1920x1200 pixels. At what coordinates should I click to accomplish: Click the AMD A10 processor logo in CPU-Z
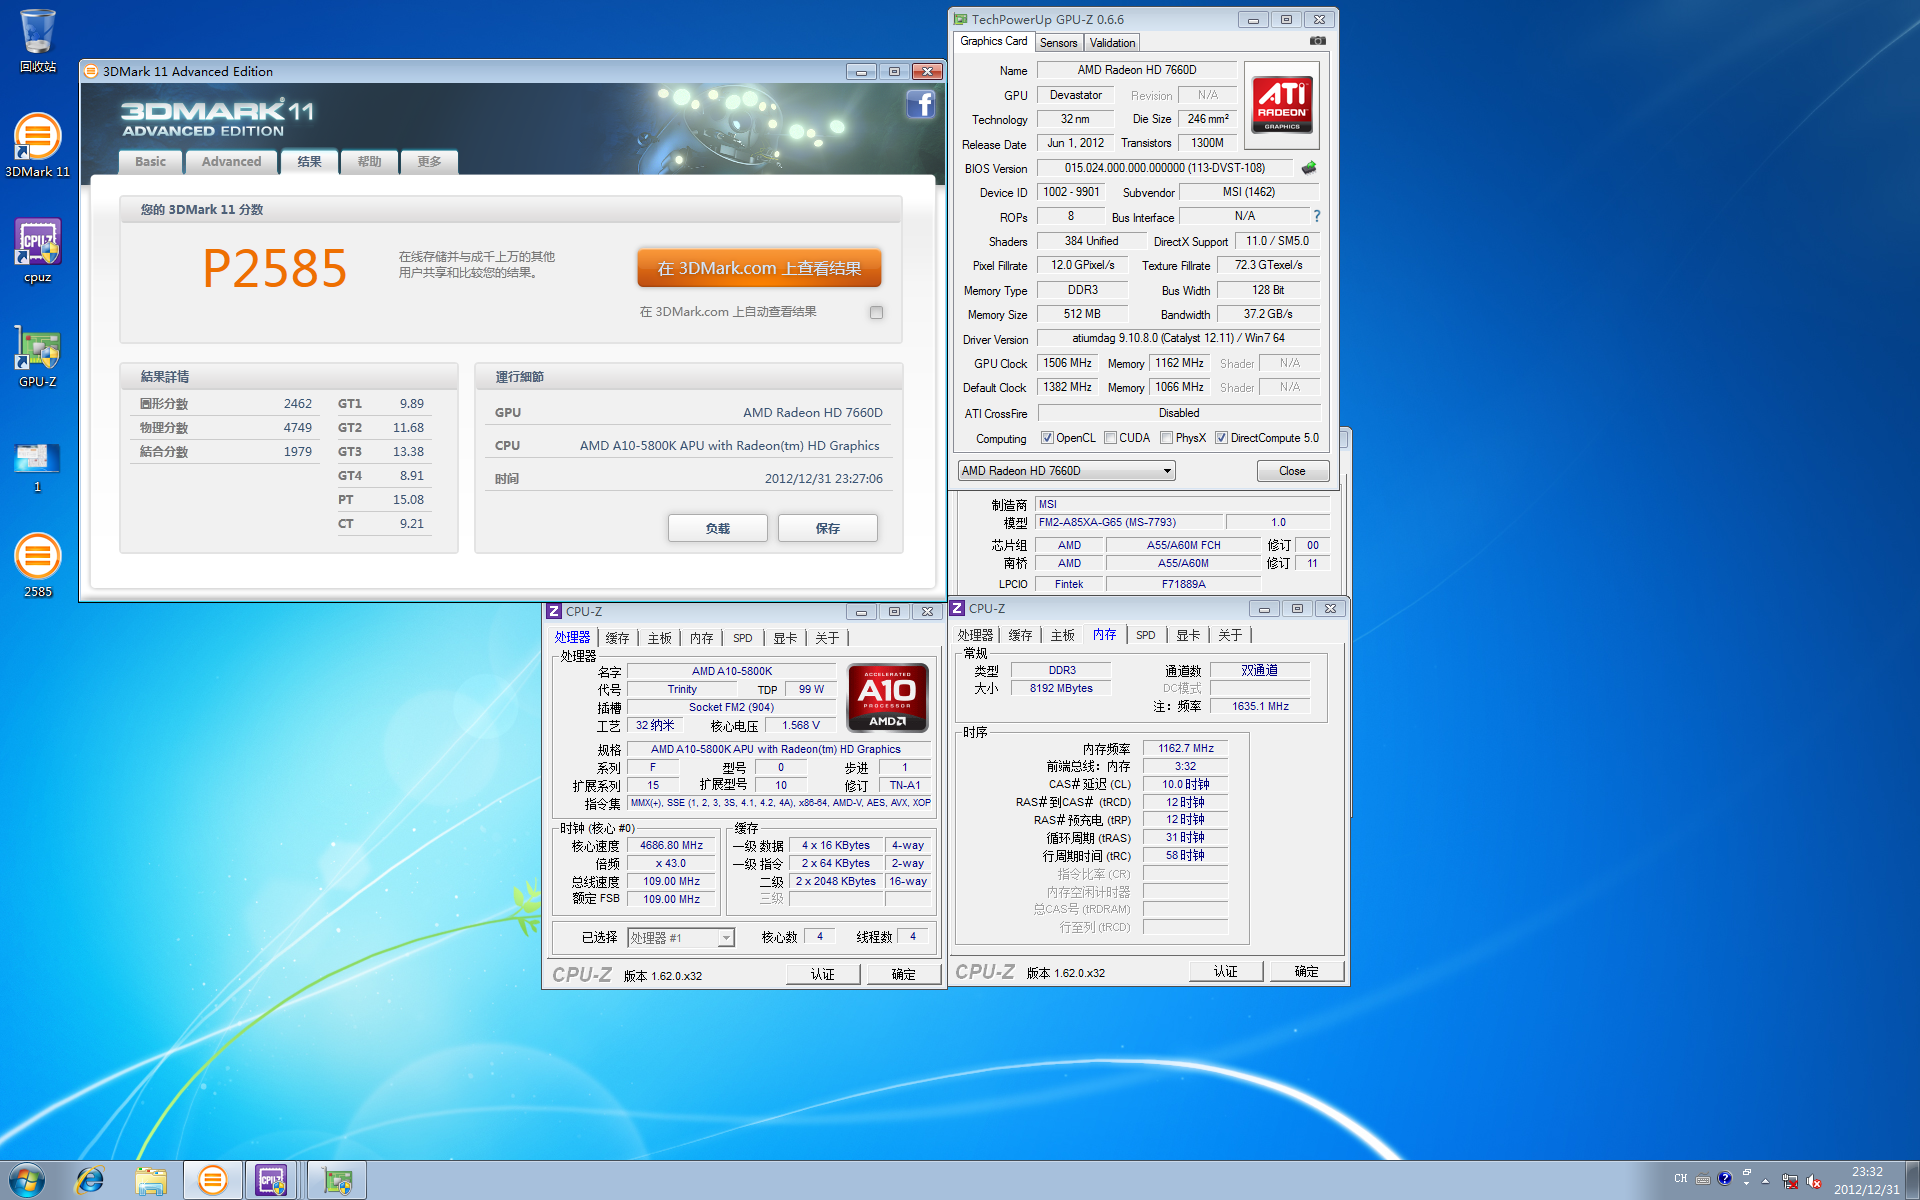point(887,698)
